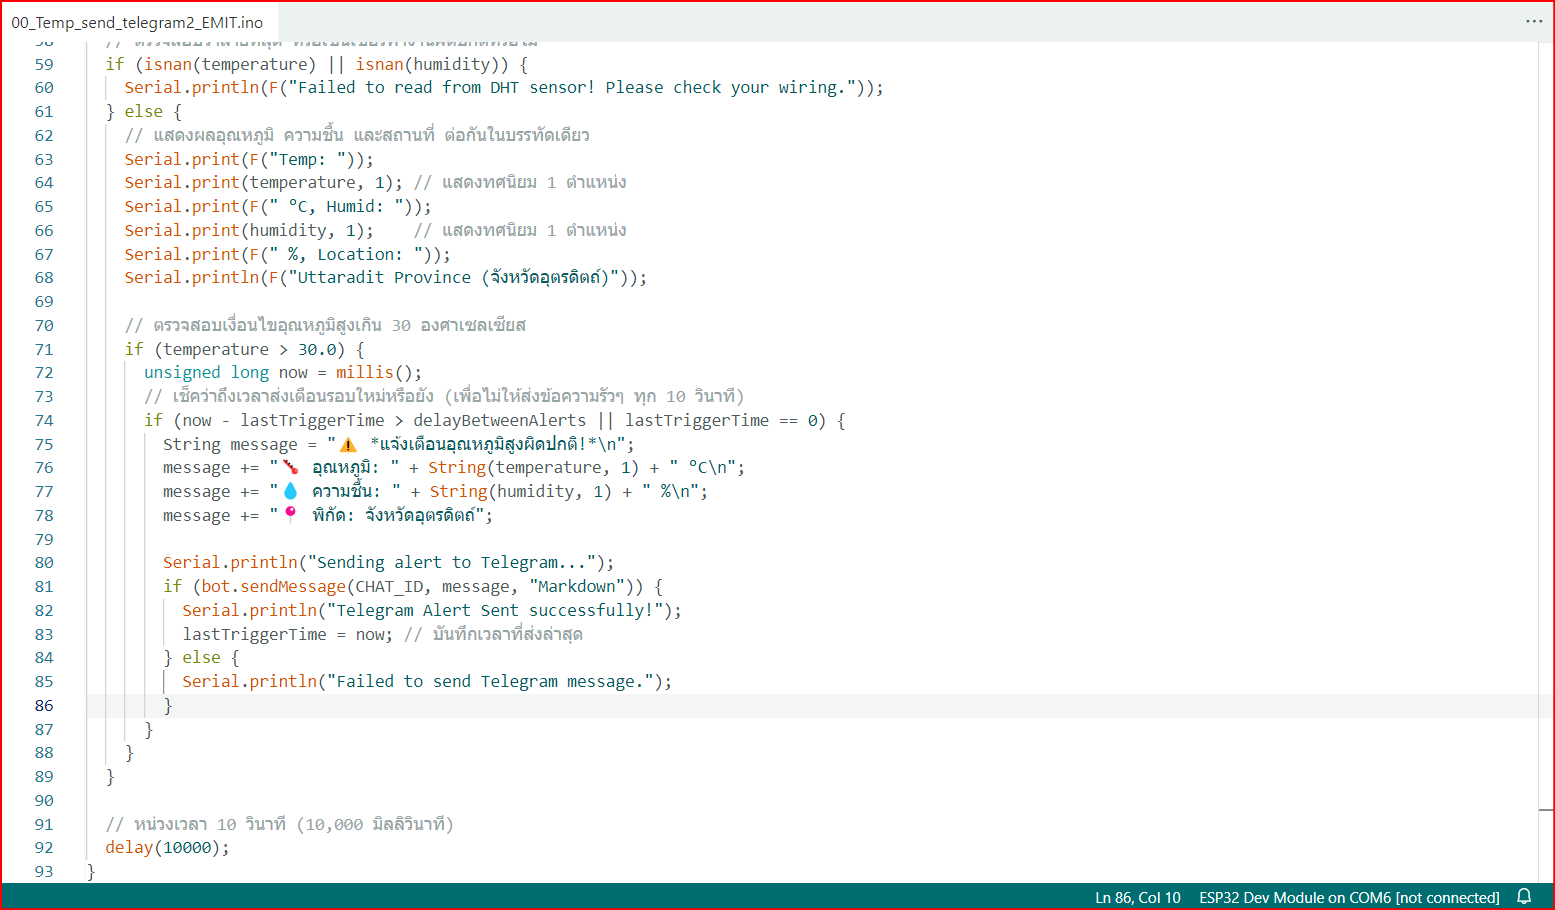Click the vertical scrollbar marker near bottom
Screen dimensions: 1555x910
click(x=1546, y=809)
